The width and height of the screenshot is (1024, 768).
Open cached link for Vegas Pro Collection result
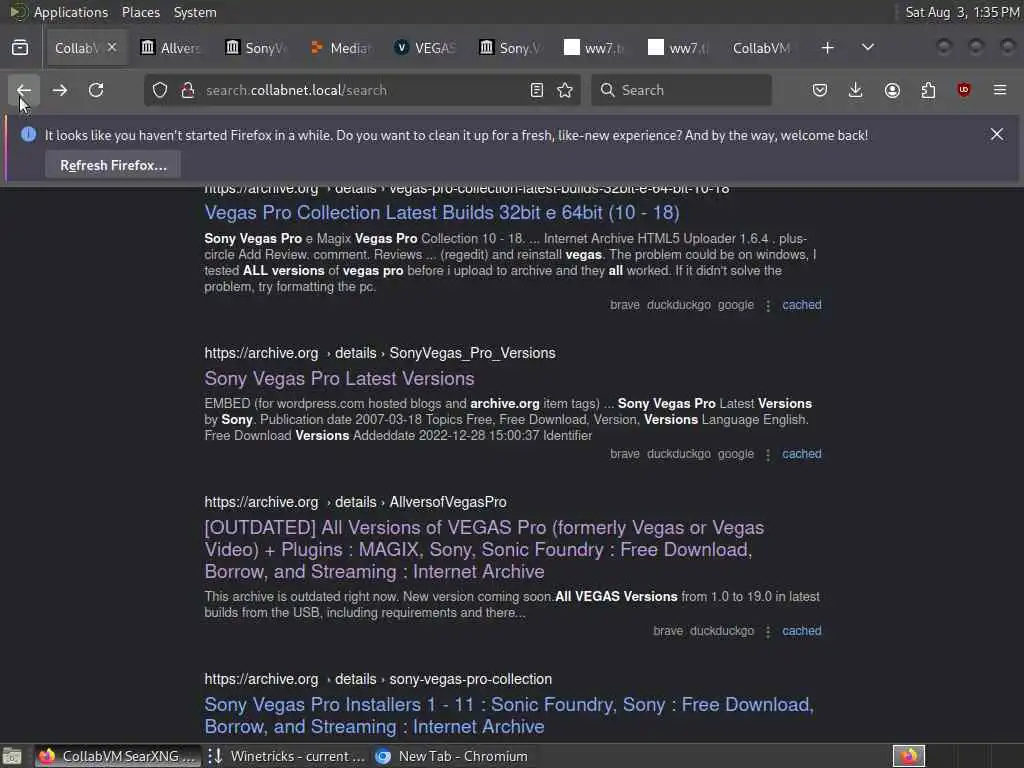coord(802,305)
